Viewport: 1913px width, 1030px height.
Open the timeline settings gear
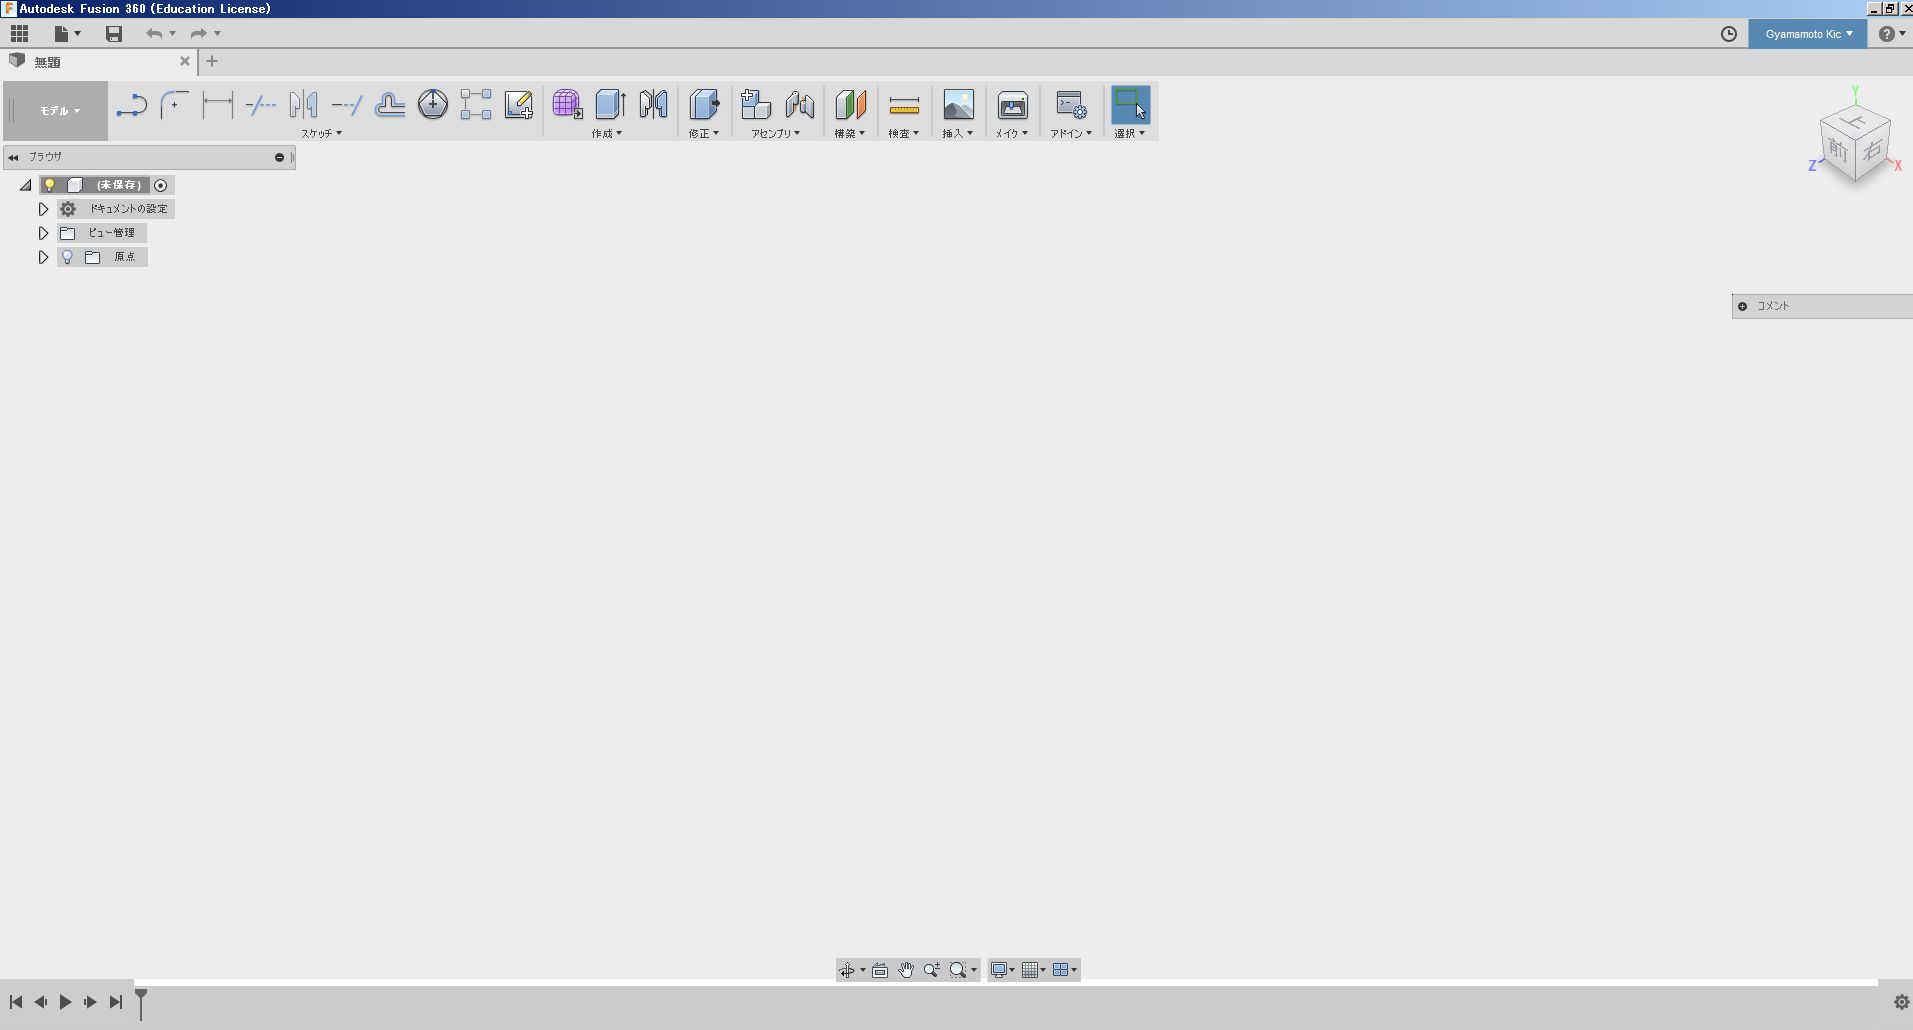1901,1002
